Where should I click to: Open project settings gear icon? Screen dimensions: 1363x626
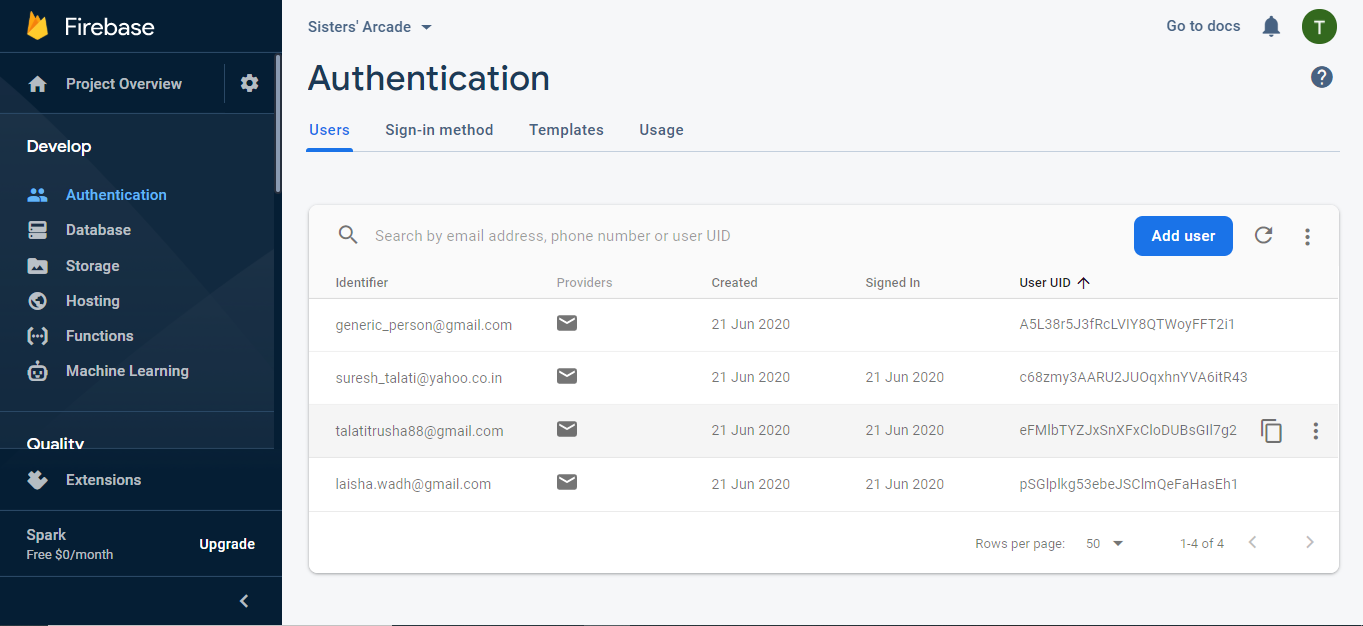point(250,84)
